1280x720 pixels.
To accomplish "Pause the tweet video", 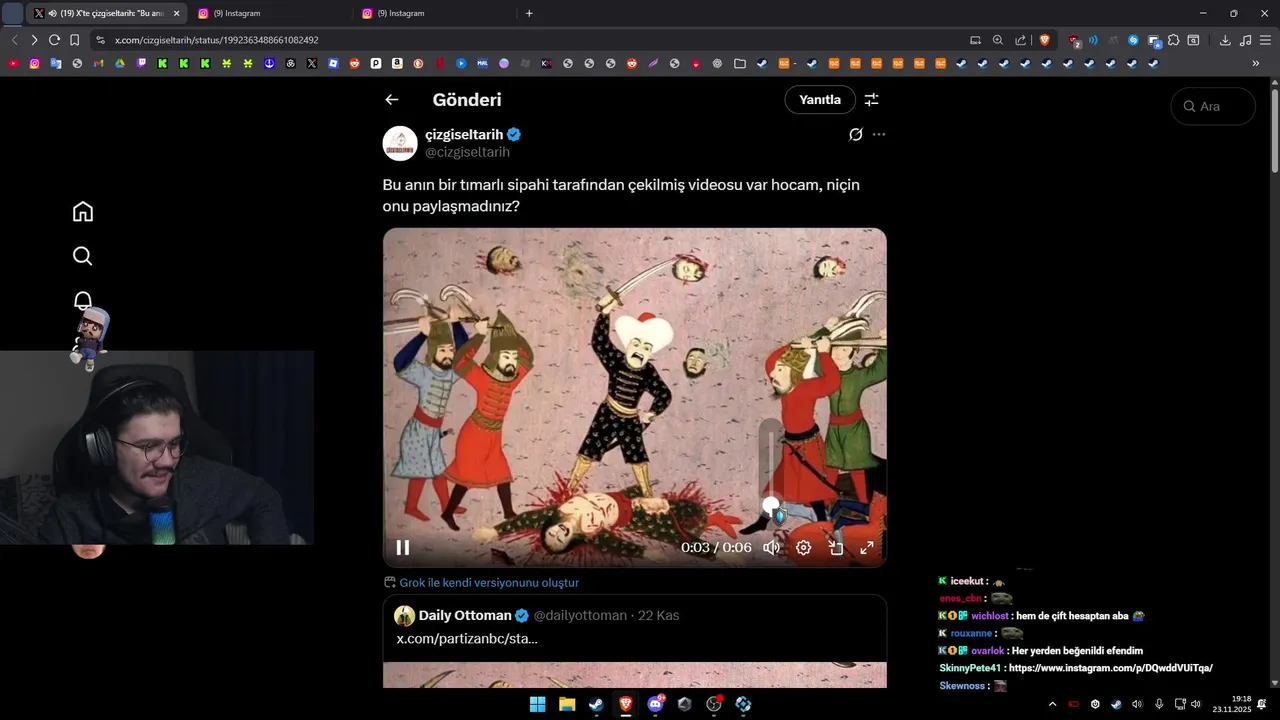I will pyautogui.click(x=403, y=548).
